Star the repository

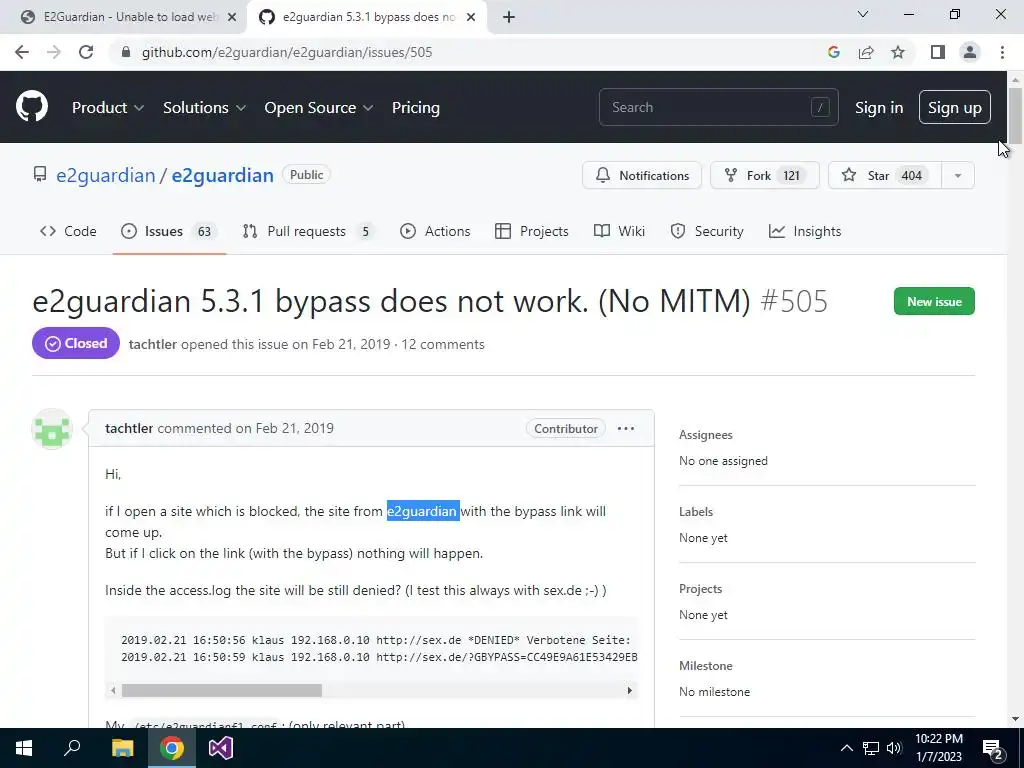click(884, 175)
